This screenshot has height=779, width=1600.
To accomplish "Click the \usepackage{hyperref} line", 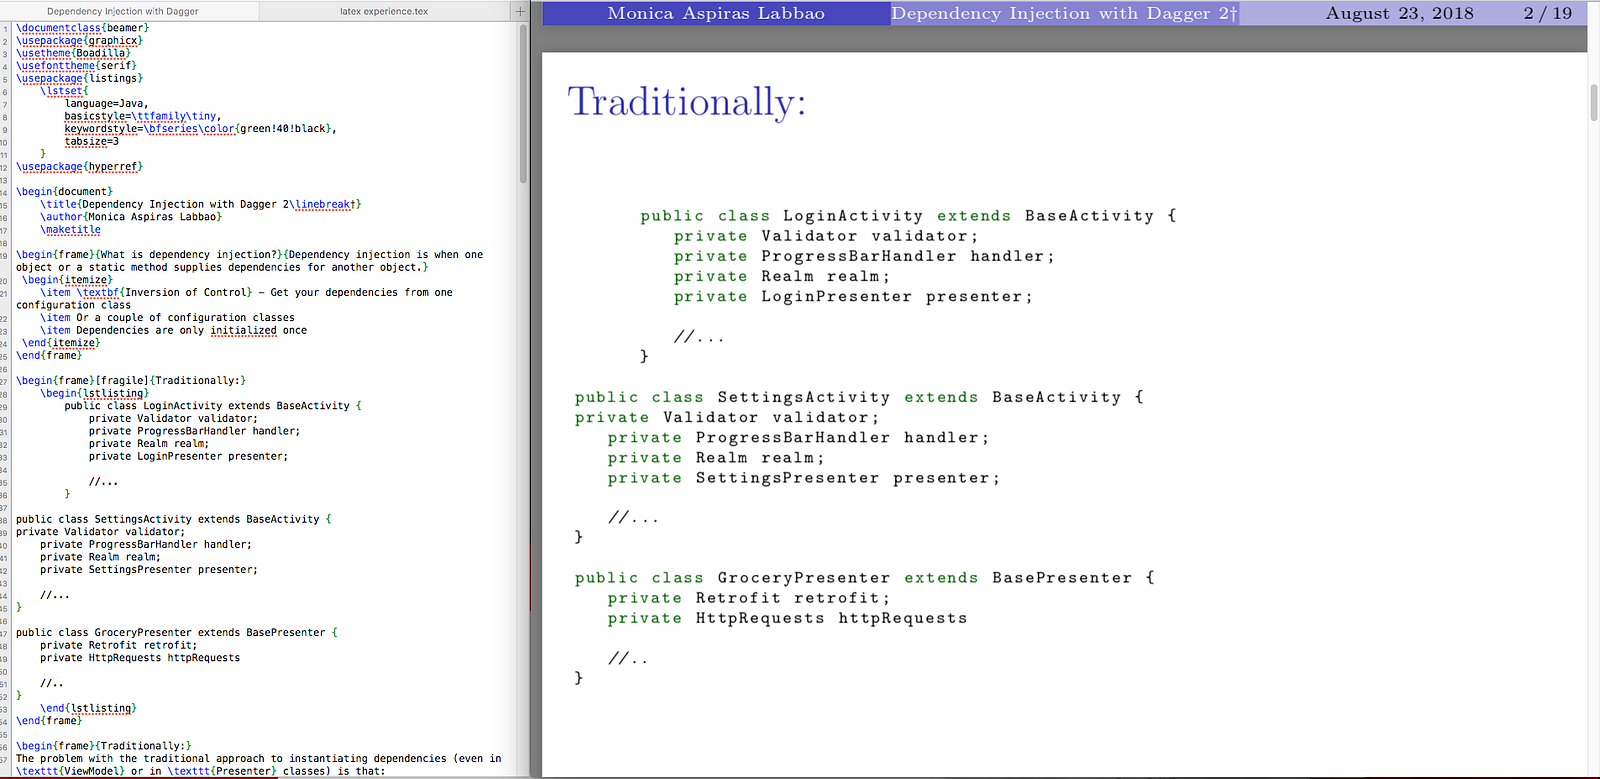I will click(x=80, y=167).
